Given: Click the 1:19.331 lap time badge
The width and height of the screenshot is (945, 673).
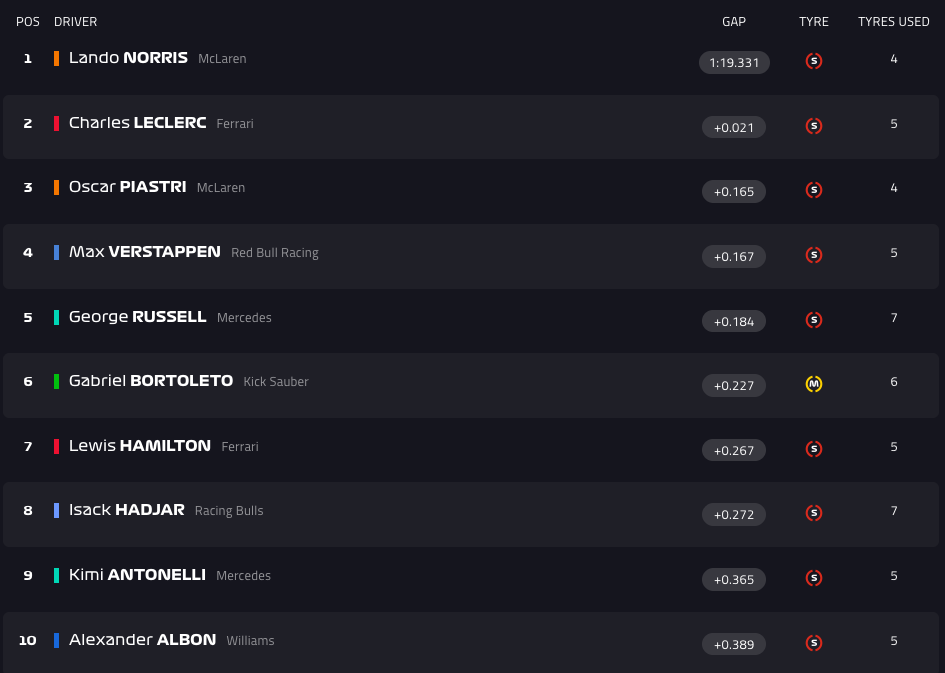Looking at the screenshot, I should point(734,63).
